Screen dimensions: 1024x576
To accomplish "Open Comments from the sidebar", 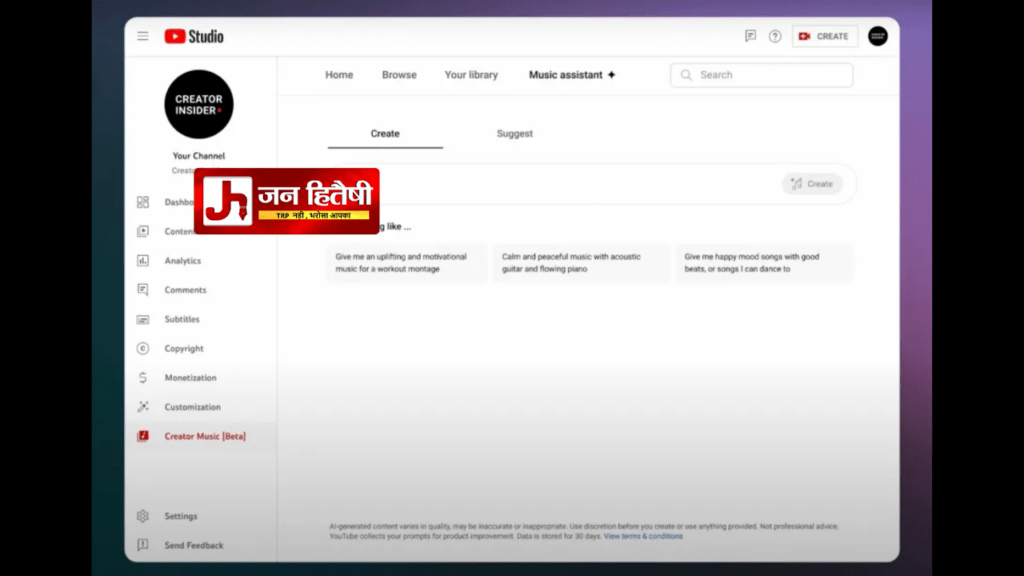I will click(x=185, y=290).
